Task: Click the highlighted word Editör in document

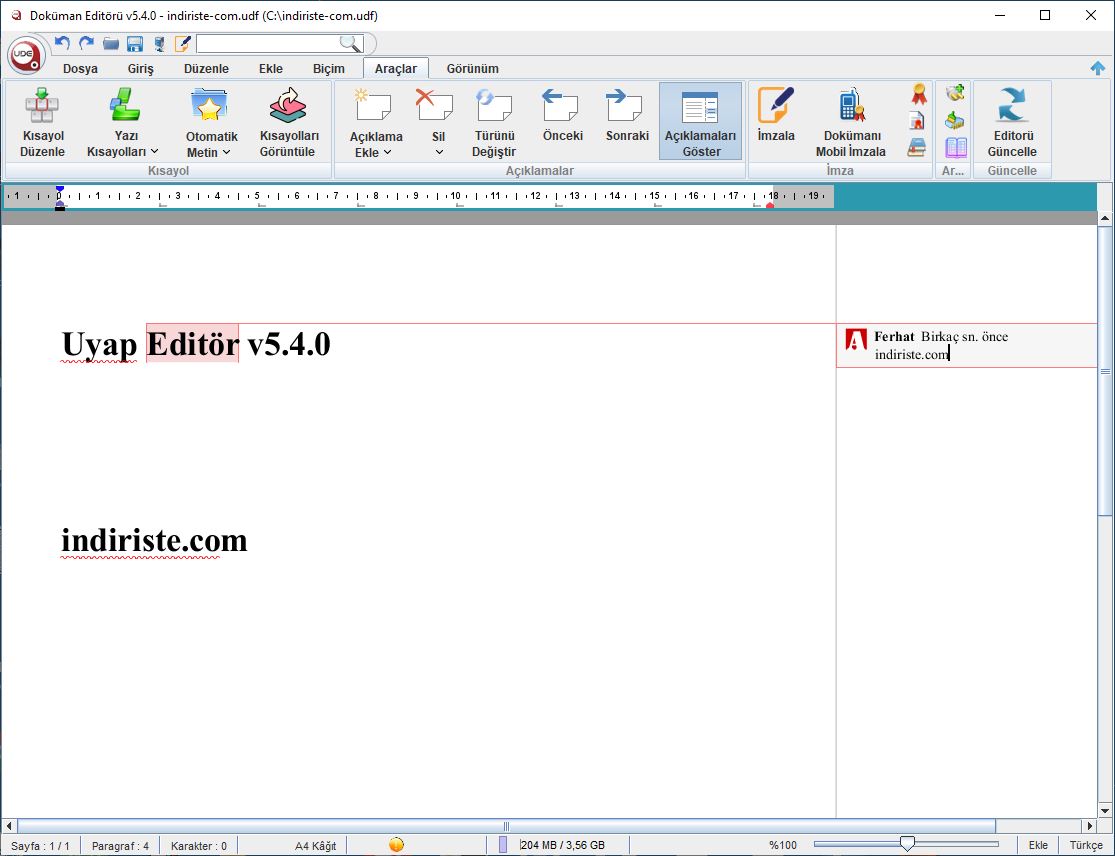Action: click(192, 344)
